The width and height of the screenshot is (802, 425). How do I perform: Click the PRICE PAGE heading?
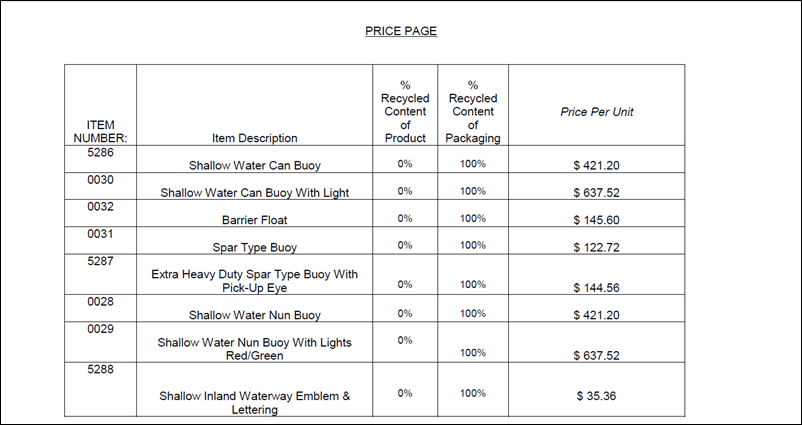pyautogui.click(x=400, y=31)
